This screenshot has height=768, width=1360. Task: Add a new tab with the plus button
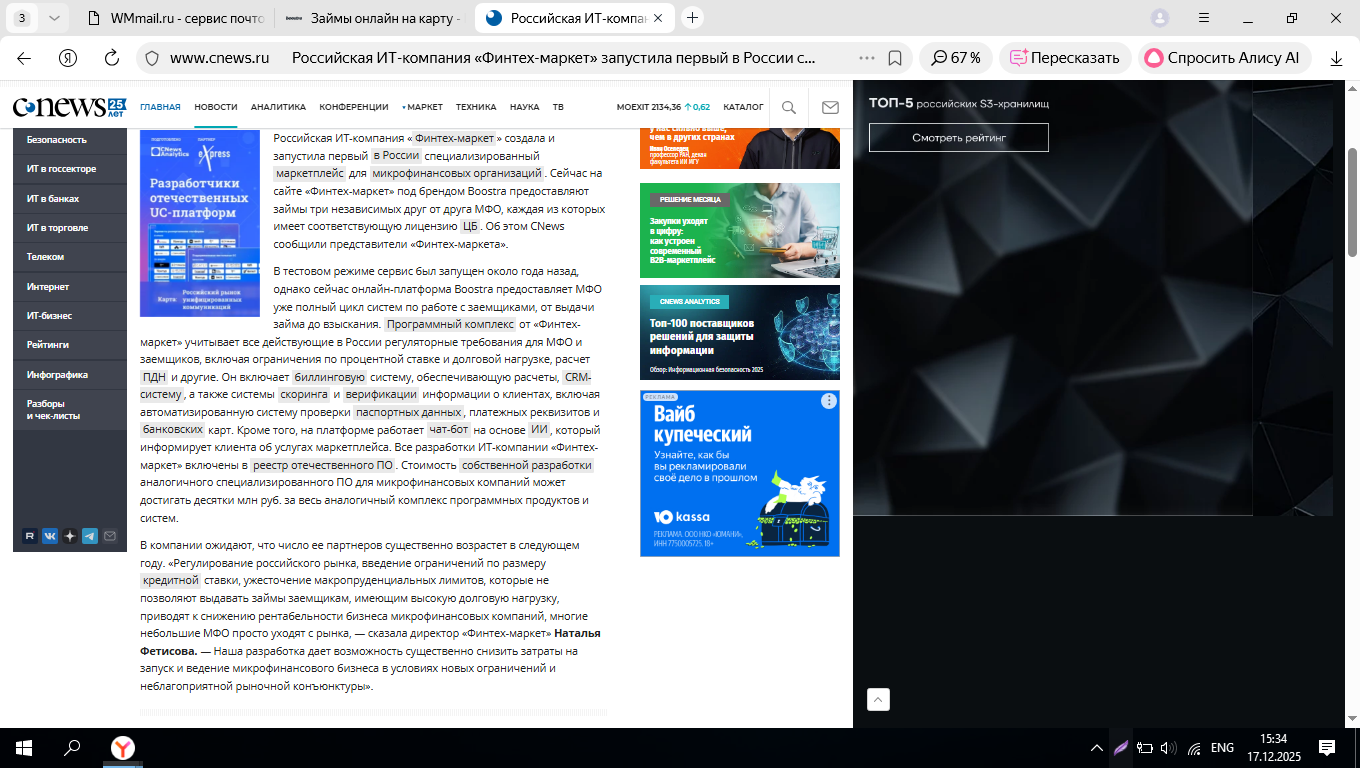pos(692,18)
